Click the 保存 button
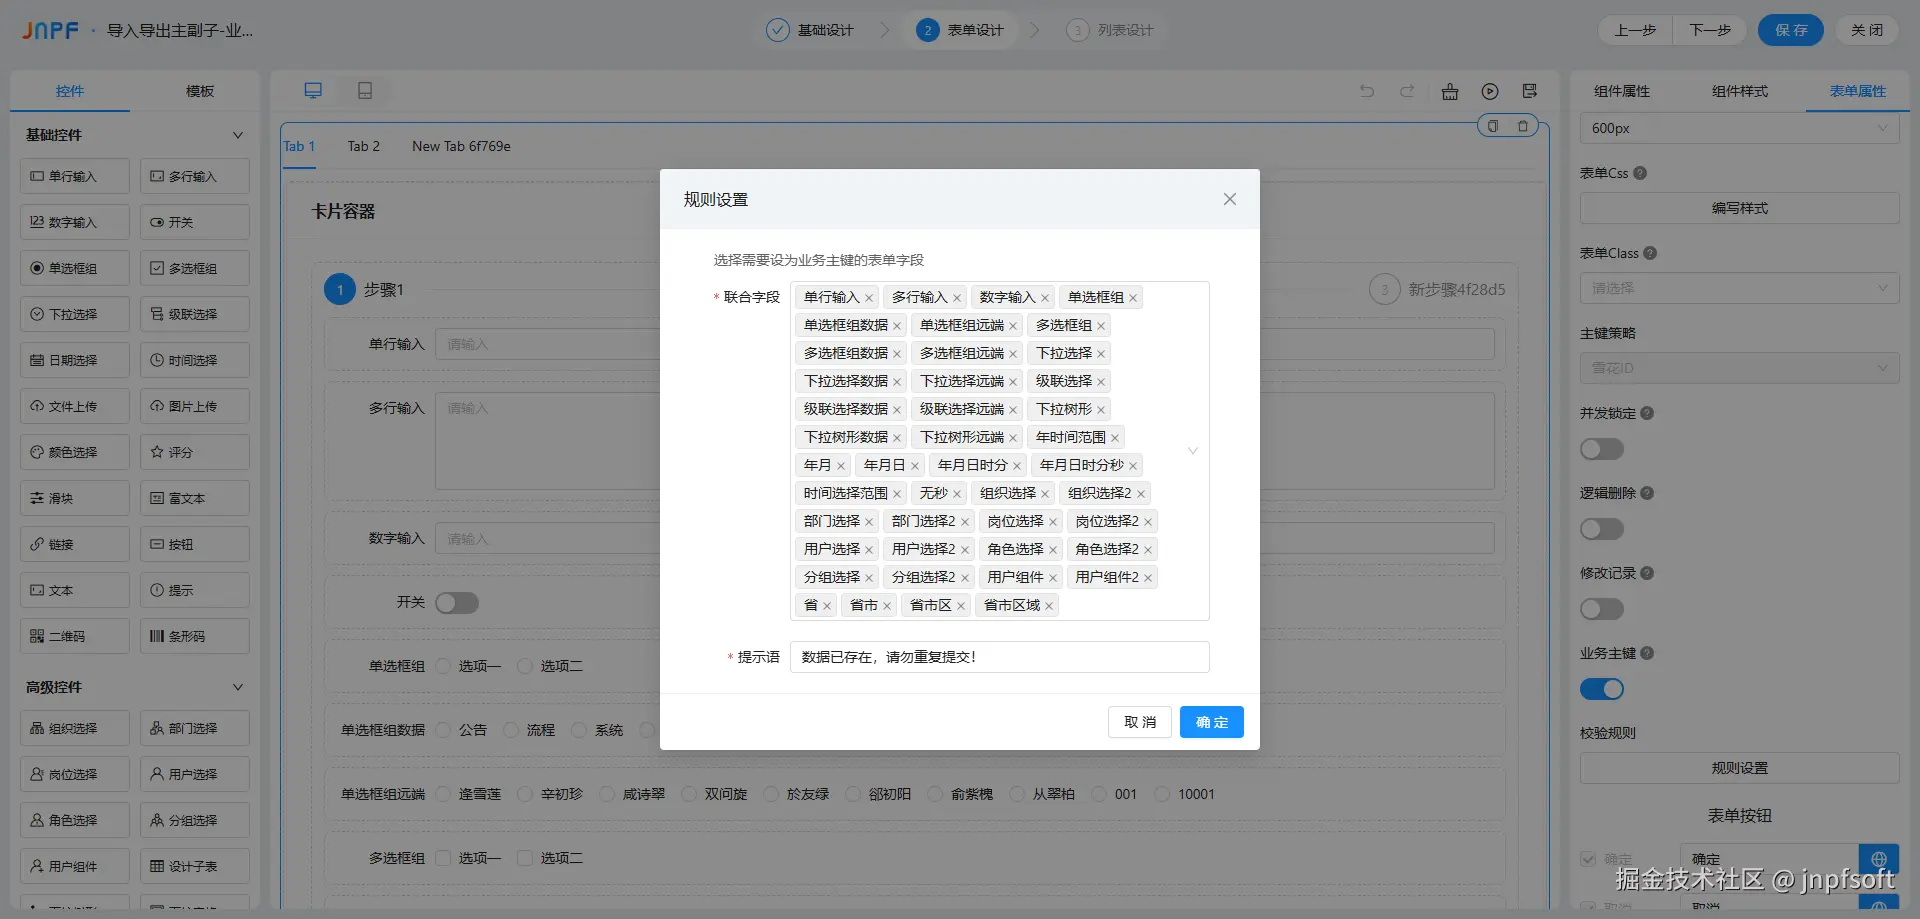The image size is (1920, 919). pyautogui.click(x=1791, y=30)
